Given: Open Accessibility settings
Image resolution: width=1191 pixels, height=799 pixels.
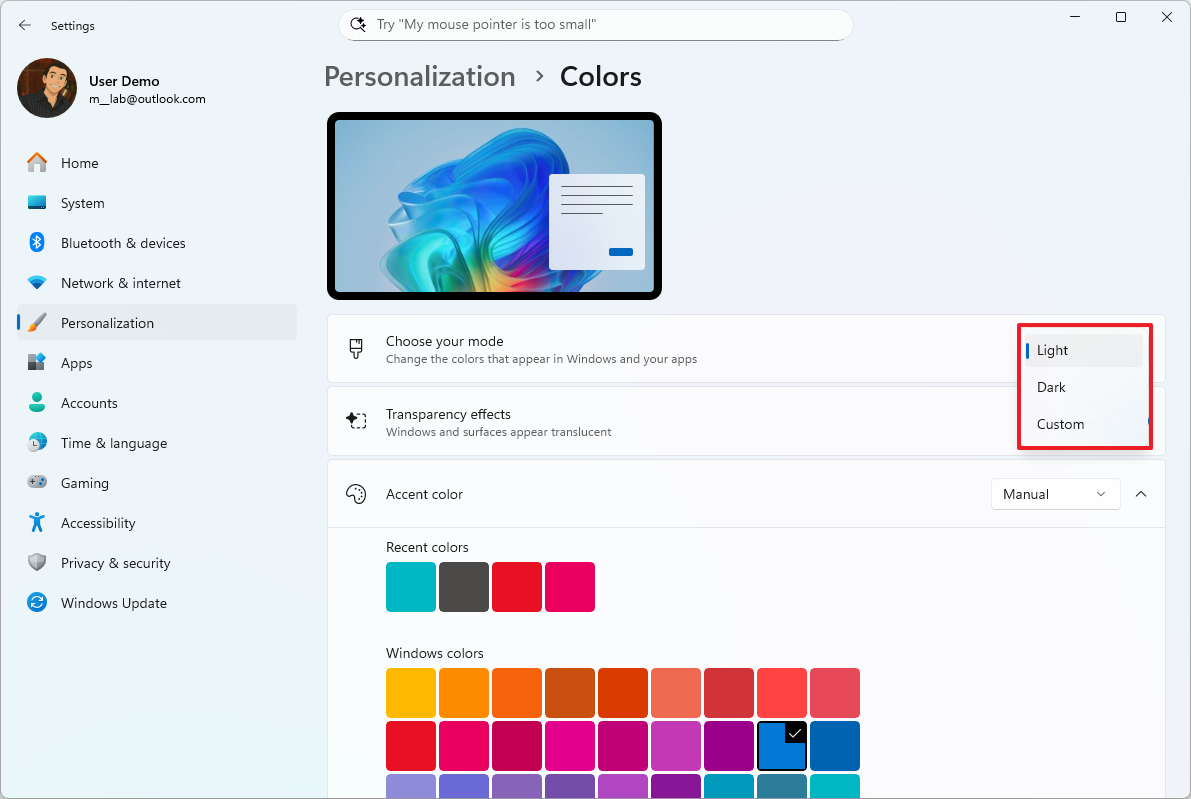Looking at the screenshot, I should coord(99,522).
